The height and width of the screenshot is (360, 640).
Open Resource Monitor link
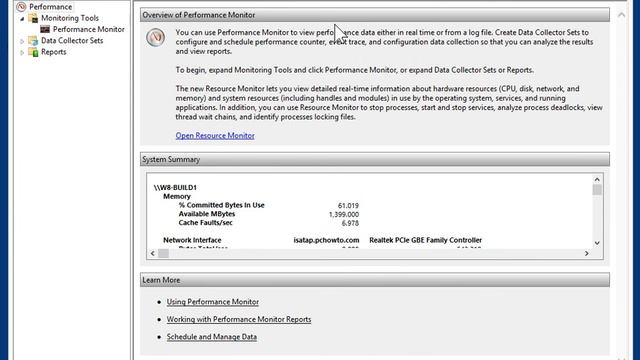(215, 136)
